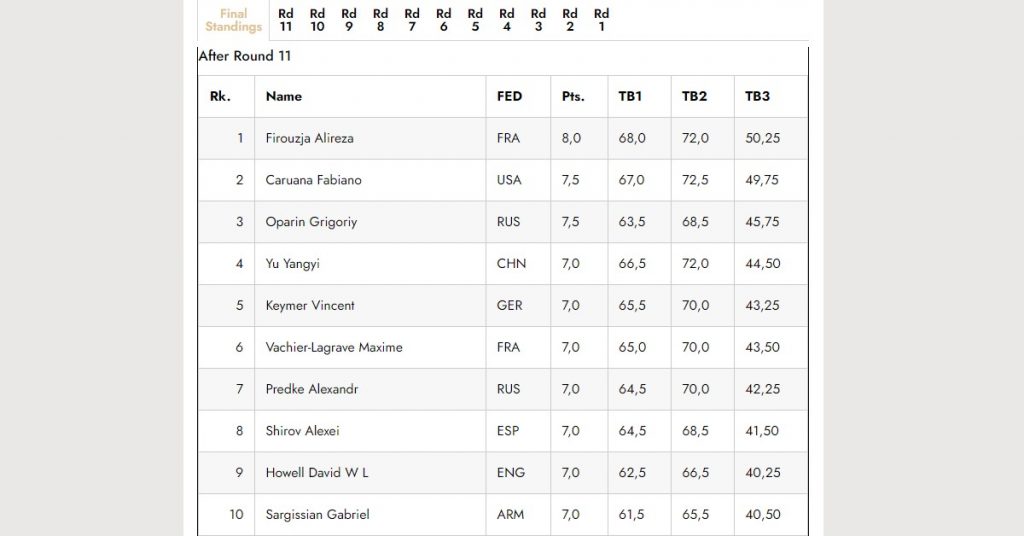
Task: Click Vachier-Lagrave Maxime in standings
Action: [334, 347]
